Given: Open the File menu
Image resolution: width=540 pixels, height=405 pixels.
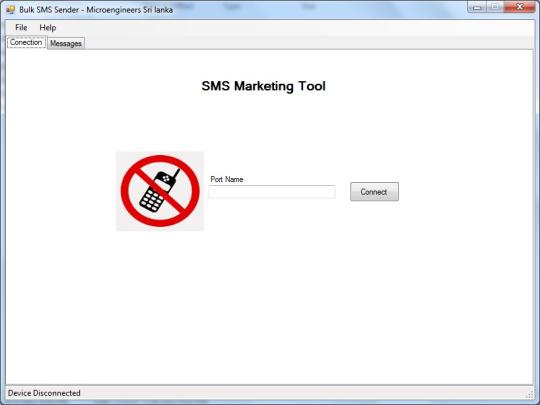Looking at the screenshot, I should [21, 28].
